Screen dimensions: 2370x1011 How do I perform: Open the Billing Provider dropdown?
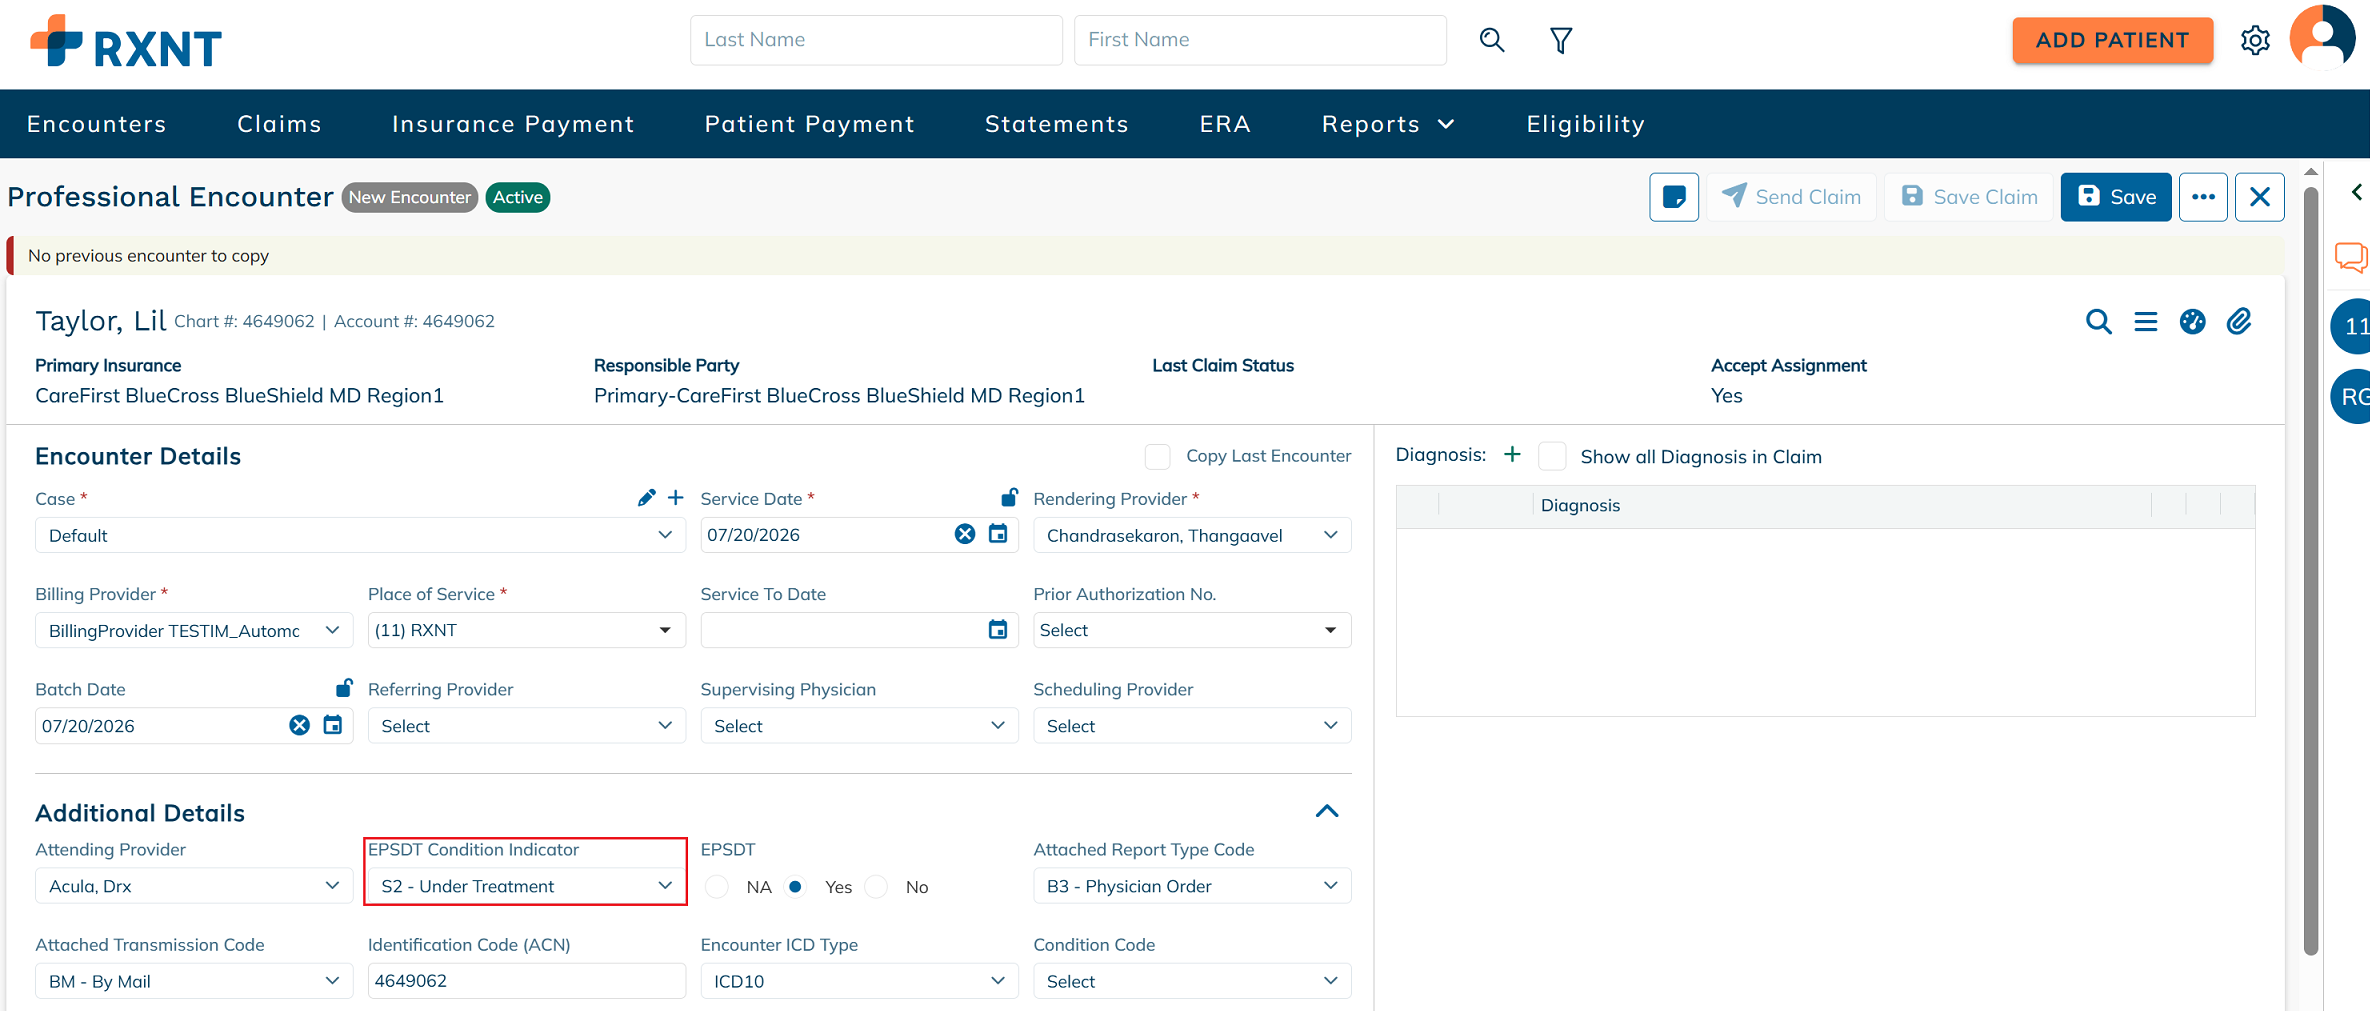pyautogui.click(x=194, y=631)
